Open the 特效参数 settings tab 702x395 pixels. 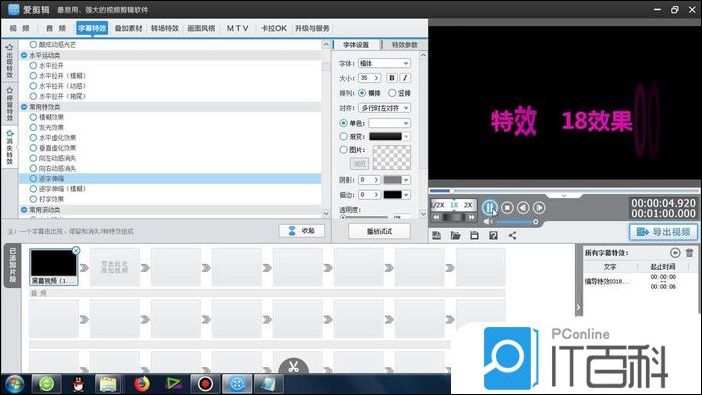pos(404,45)
